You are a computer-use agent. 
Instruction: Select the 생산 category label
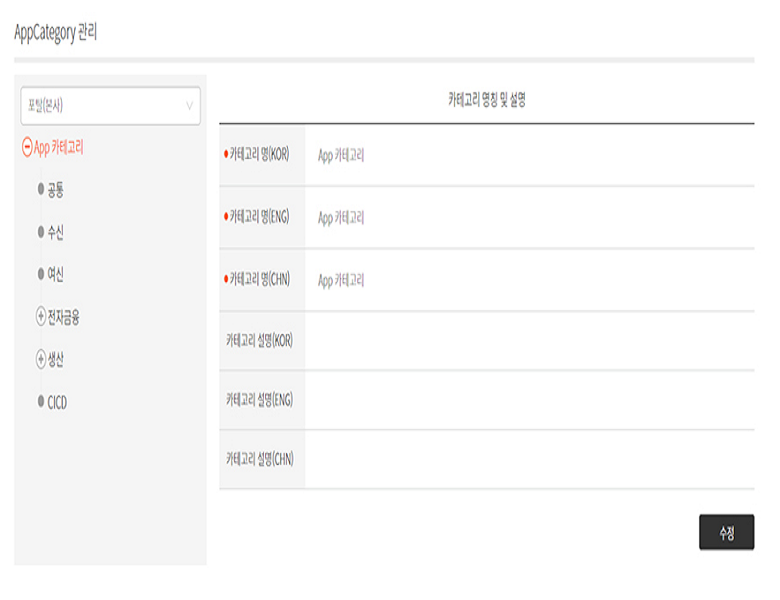56,360
